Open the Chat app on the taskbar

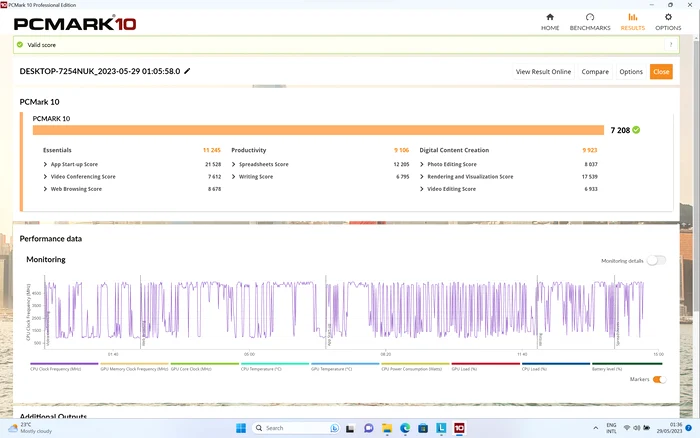368,429
